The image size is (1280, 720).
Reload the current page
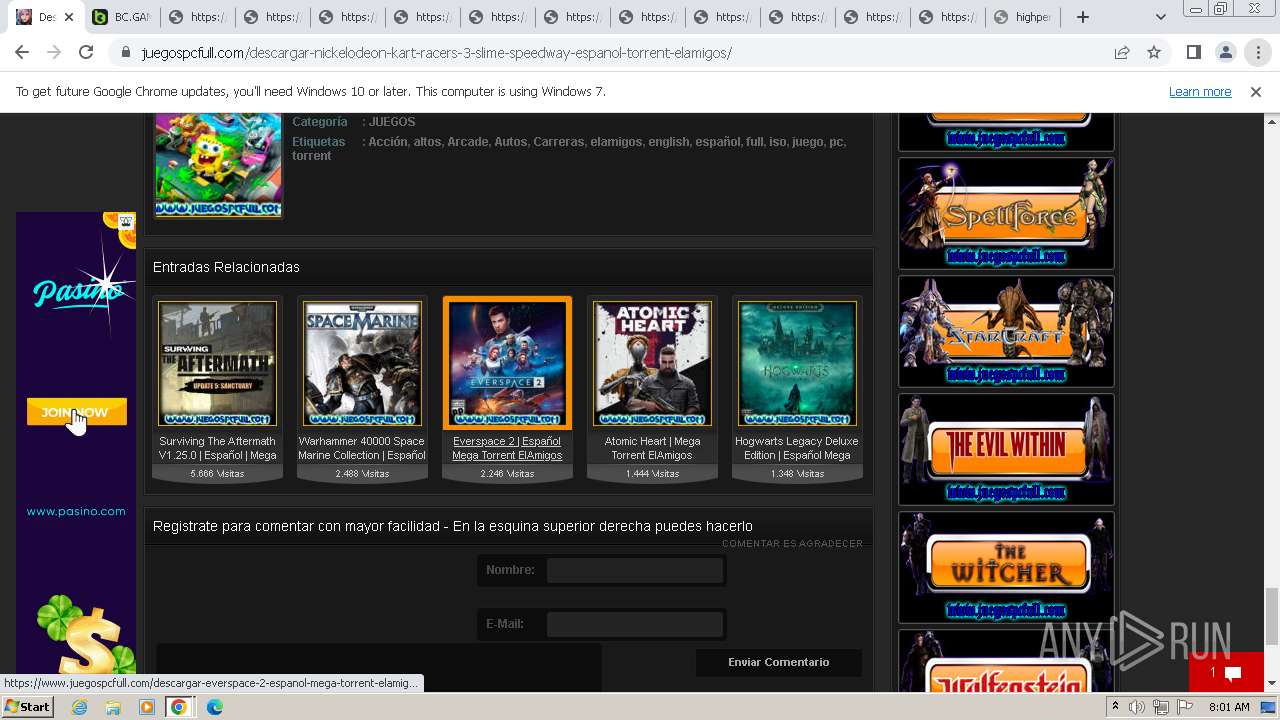(86, 52)
